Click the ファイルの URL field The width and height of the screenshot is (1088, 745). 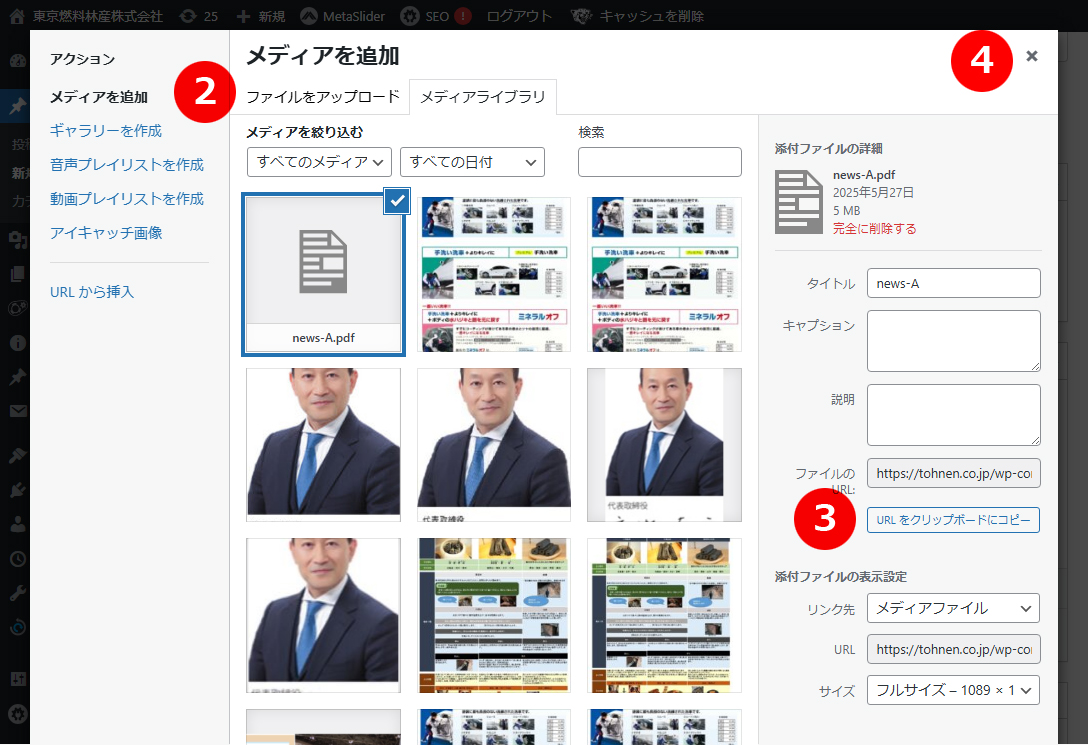point(953,473)
